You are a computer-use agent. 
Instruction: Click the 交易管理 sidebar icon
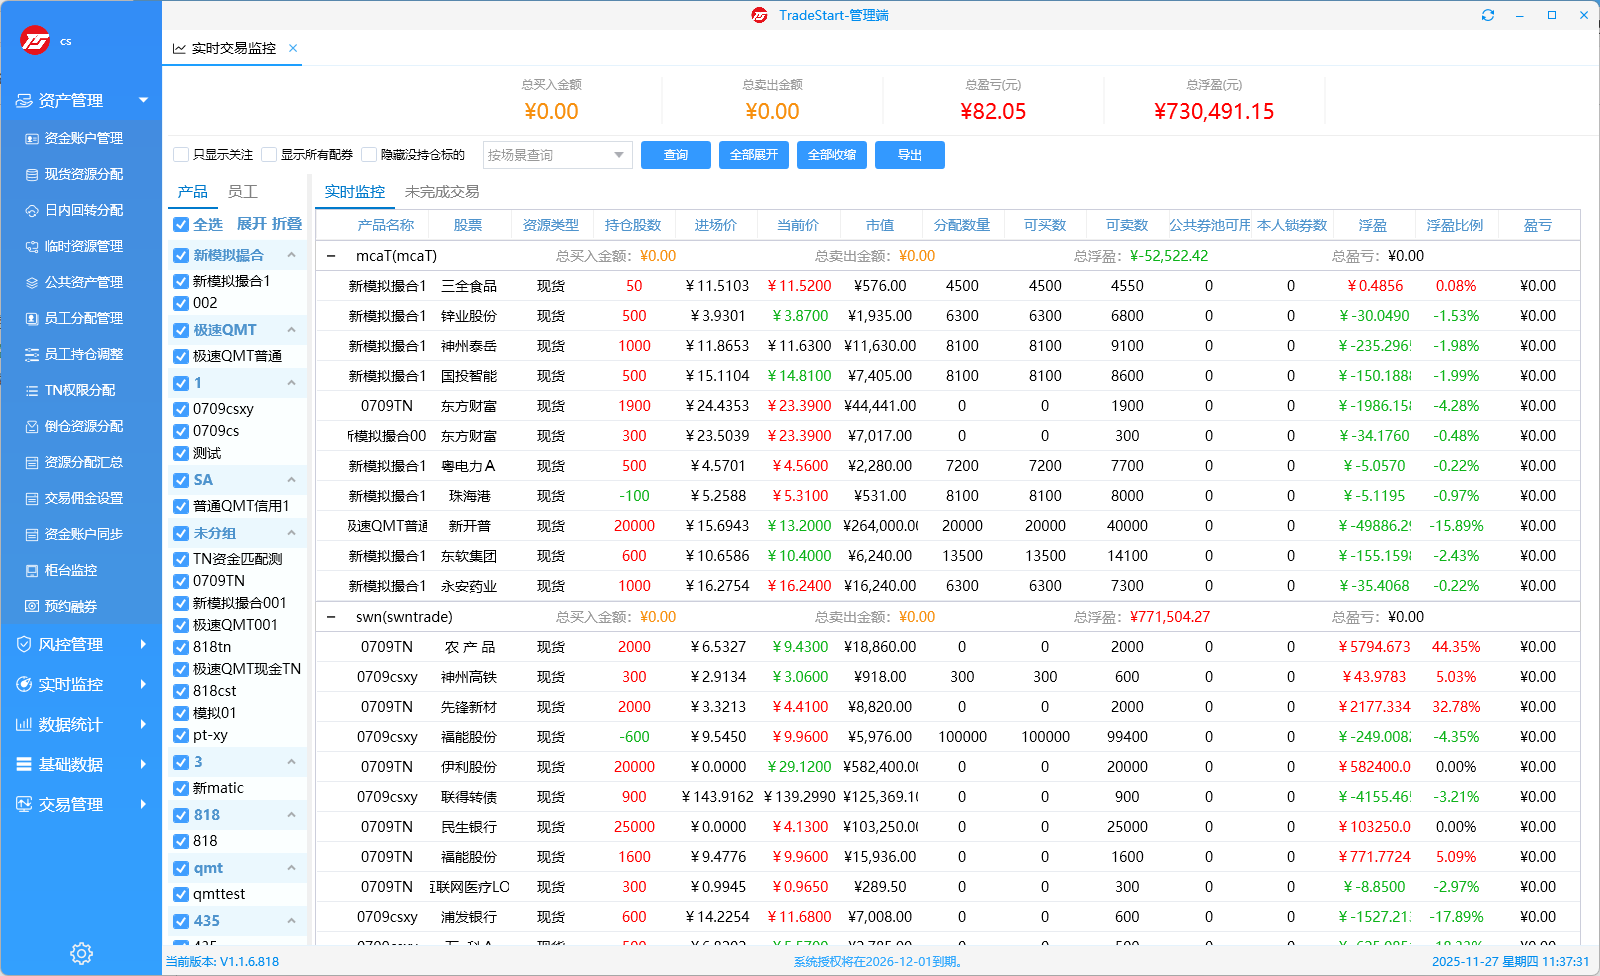pos(24,805)
